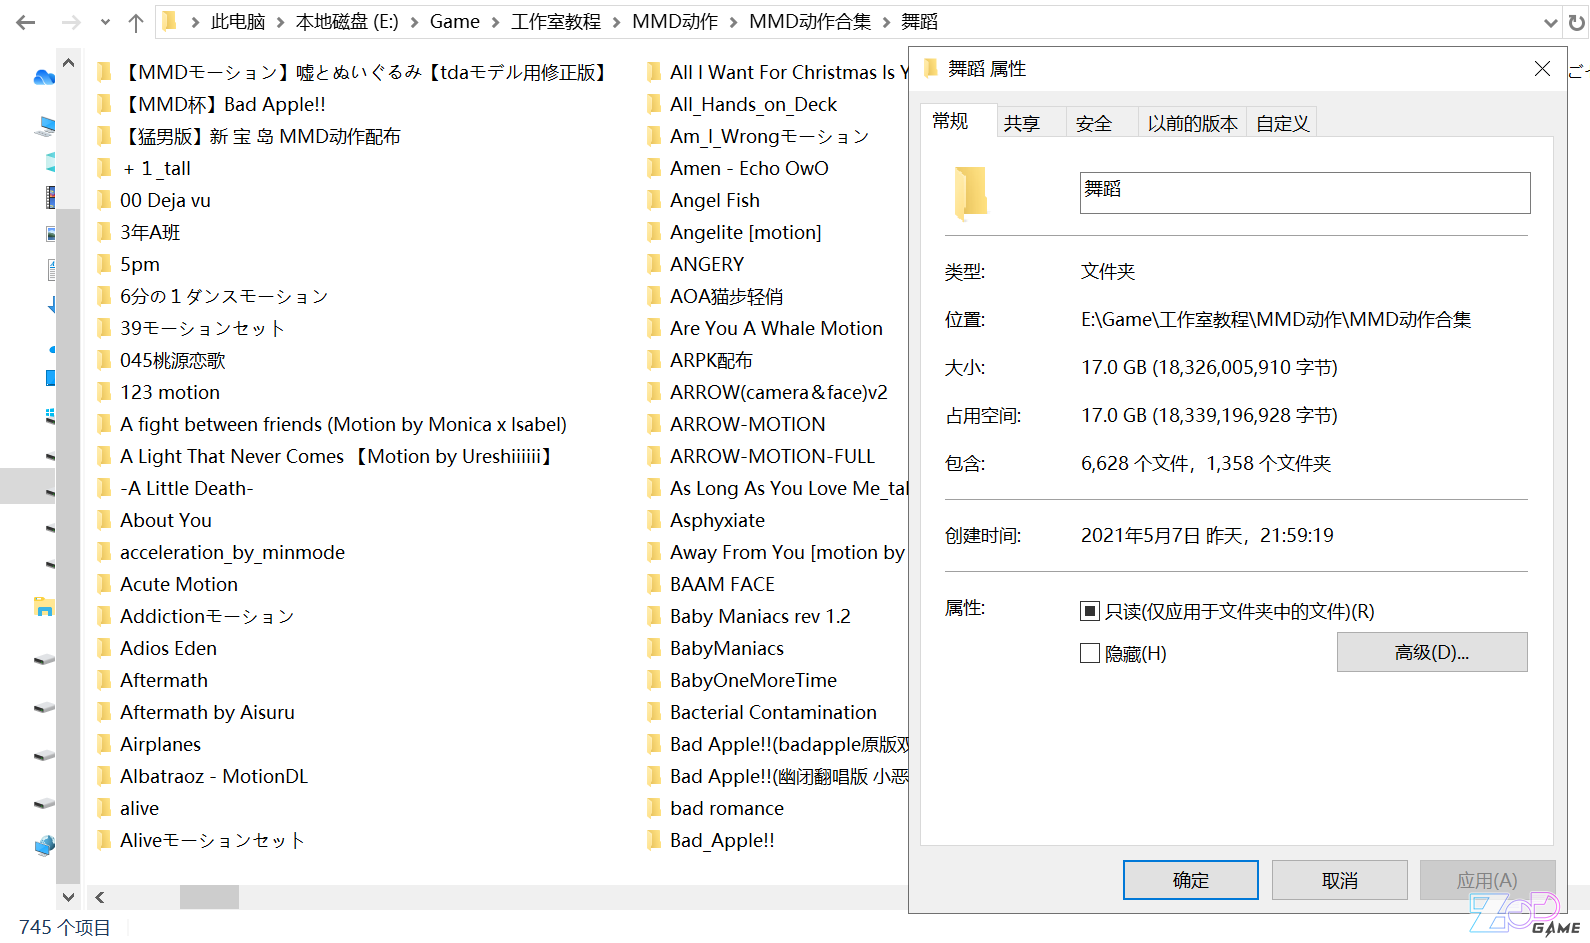This screenshot has width=1590, height=943.
Task: Expand the chevron after 'Game' breadcrumb
Action: (x=495, y=22)
